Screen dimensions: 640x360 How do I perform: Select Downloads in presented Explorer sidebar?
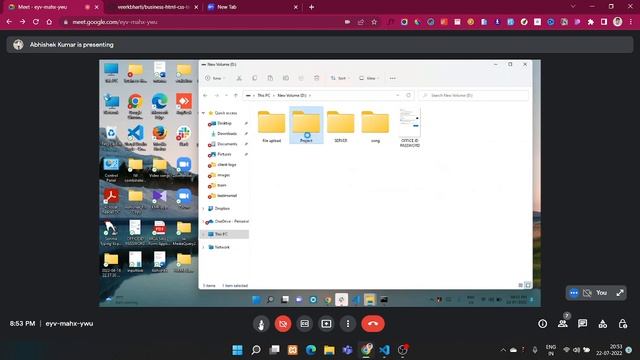227,133
